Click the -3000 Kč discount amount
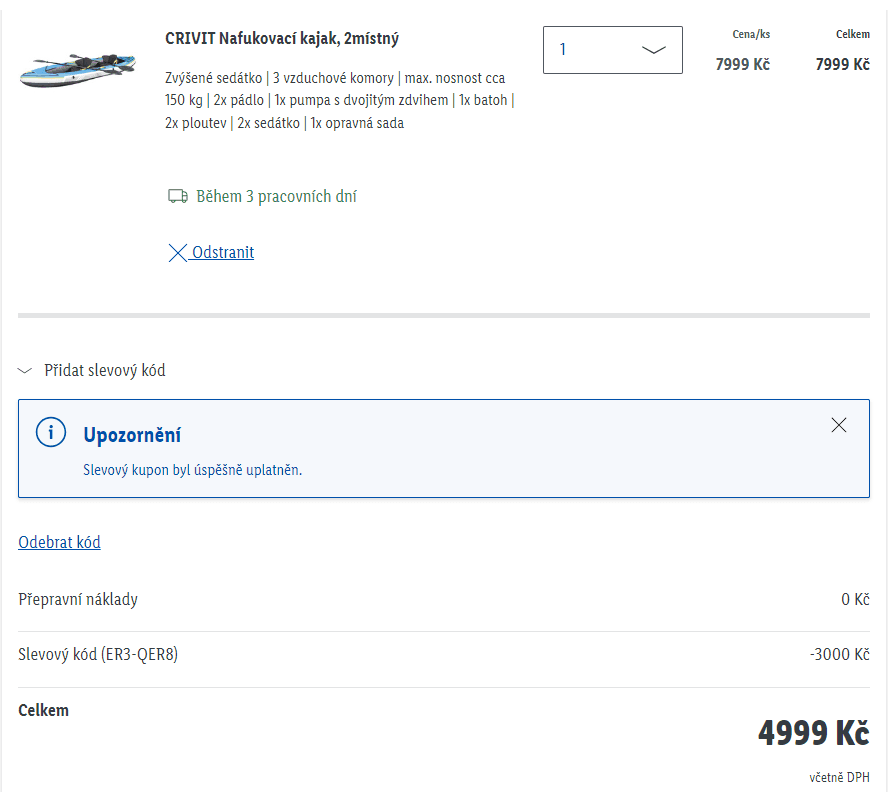 click(x=839, y=655)
